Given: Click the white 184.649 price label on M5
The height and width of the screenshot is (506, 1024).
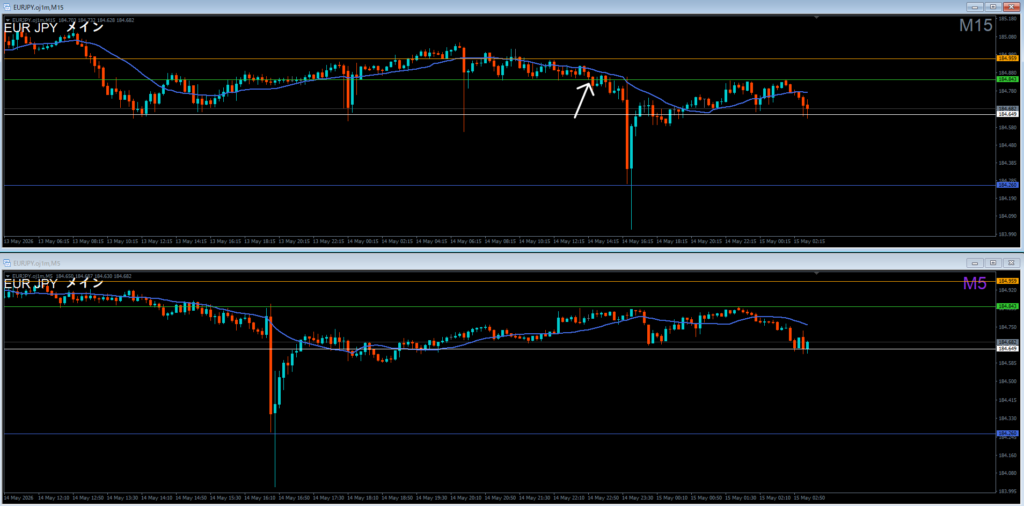Looking at the screenshot, I should coord(1008,349).
